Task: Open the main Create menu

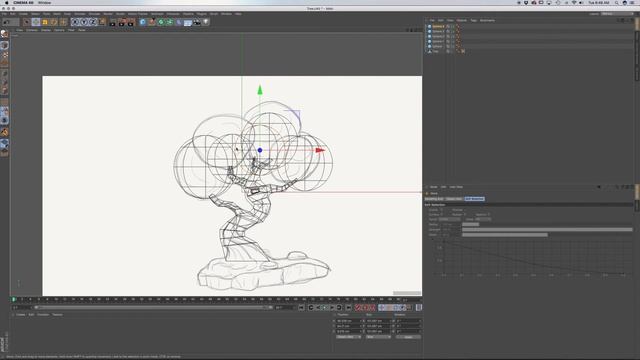Action: (23, 14)
